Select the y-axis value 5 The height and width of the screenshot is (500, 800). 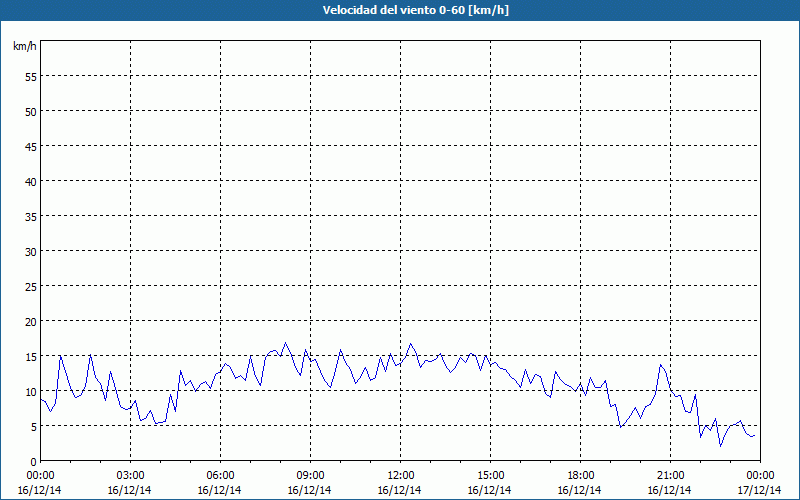[x=34, y=427]
